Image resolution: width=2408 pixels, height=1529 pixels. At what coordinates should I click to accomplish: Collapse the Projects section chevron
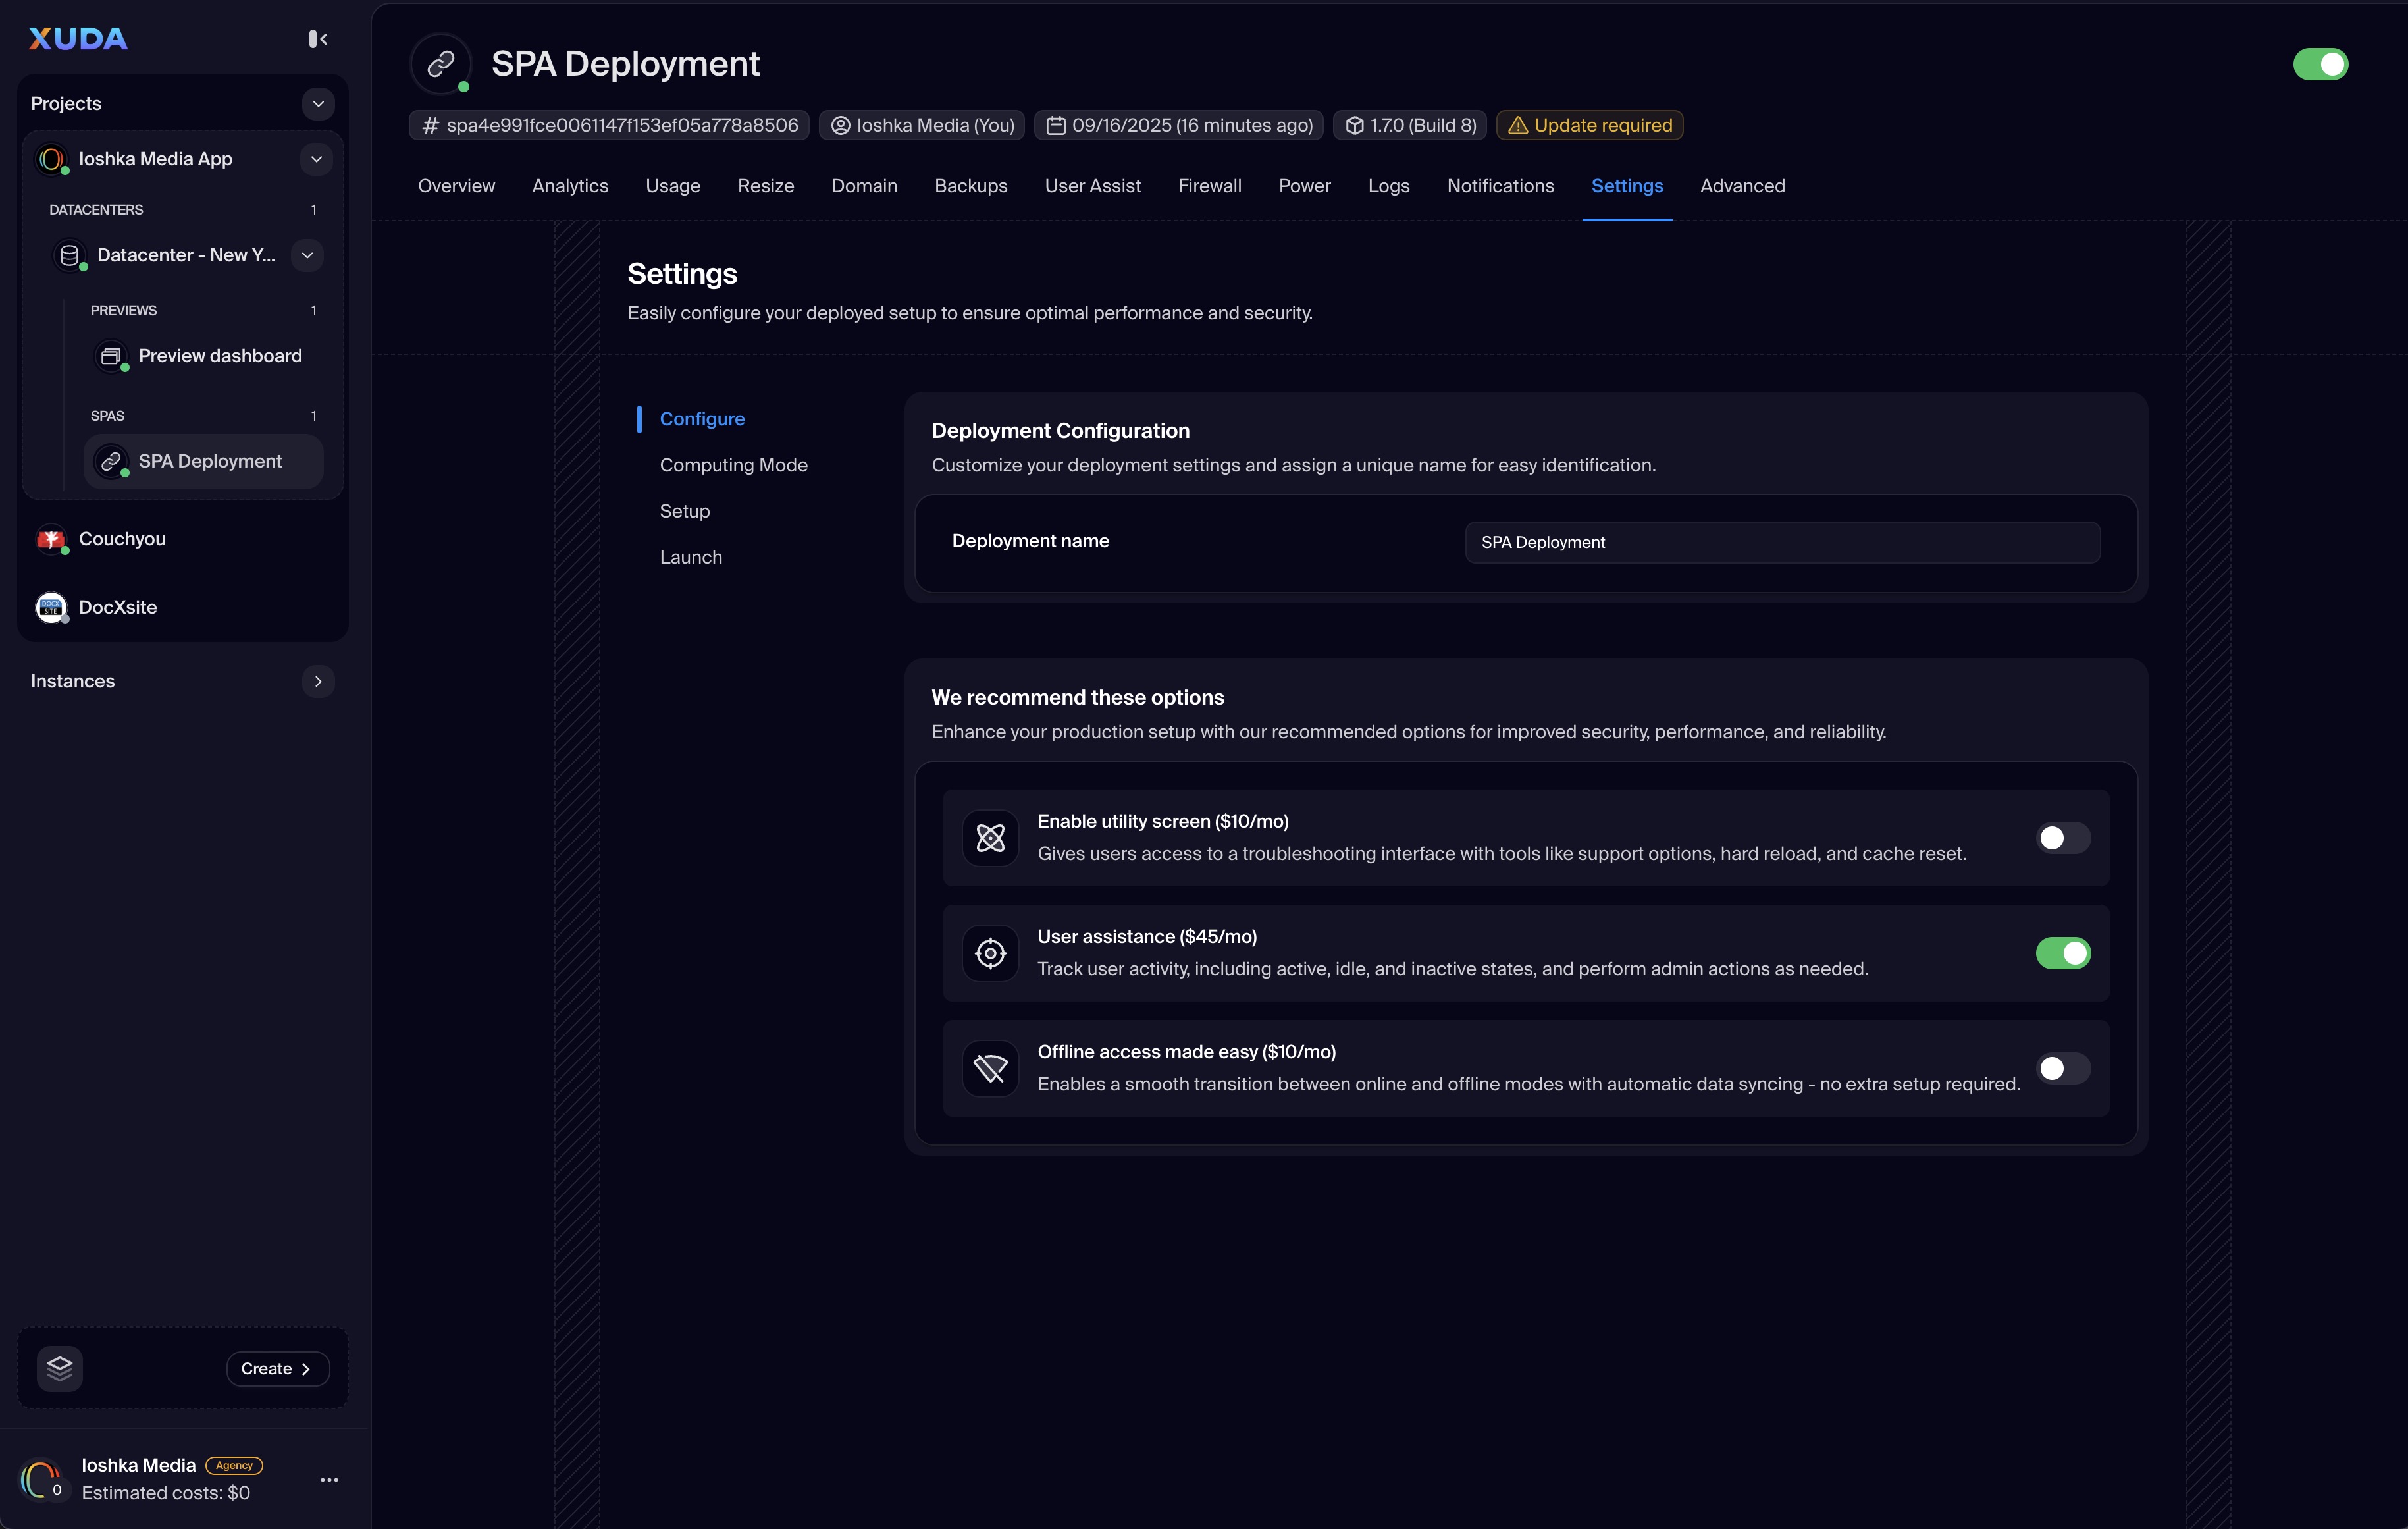pyautogui.click(x=318, y=104)
